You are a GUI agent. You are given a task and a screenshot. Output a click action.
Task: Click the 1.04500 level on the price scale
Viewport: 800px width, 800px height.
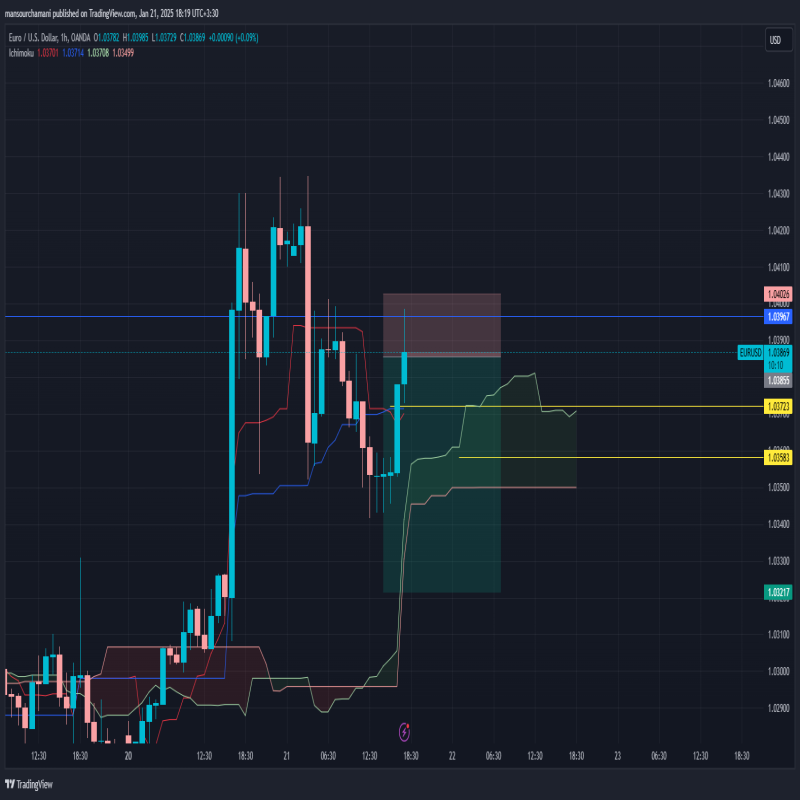pyautogui.click(x=778, y=120)
